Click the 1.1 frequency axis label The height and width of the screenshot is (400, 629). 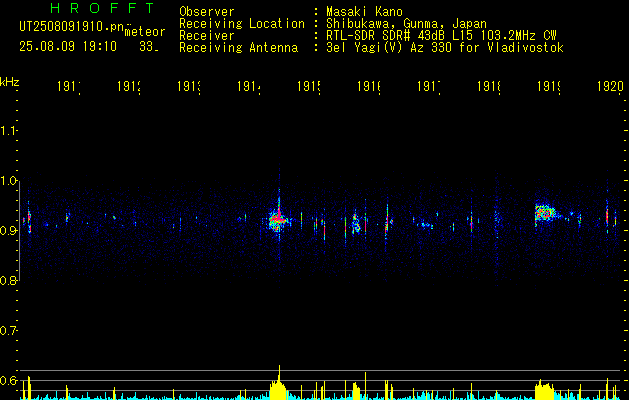(x=8, y=131)
